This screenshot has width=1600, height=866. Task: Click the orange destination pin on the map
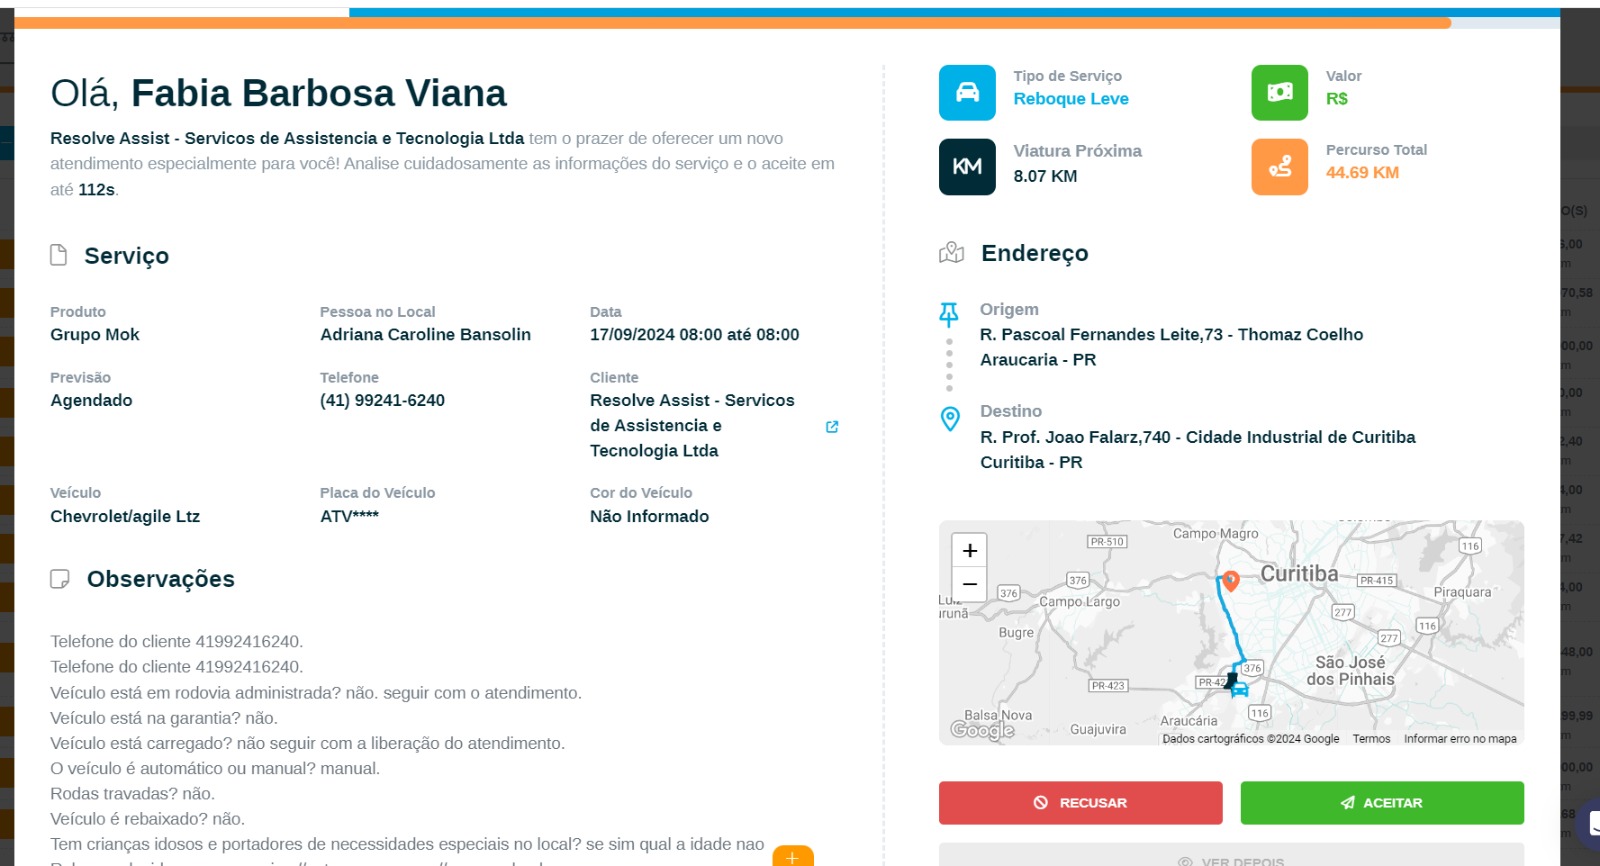click(x=1231, y=580)
